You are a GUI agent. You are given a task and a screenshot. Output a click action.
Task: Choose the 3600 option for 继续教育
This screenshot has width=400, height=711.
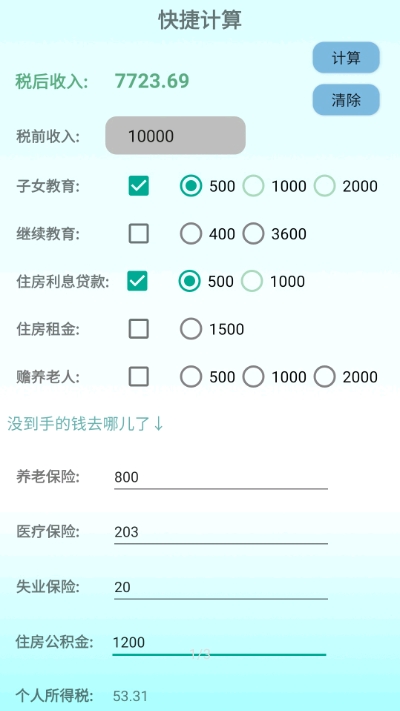(x=275, y=234)
